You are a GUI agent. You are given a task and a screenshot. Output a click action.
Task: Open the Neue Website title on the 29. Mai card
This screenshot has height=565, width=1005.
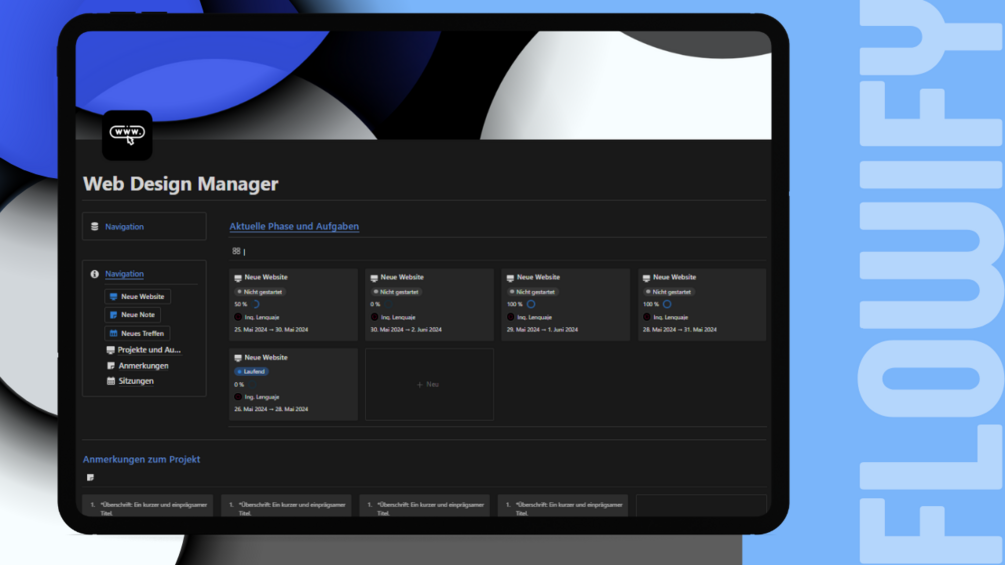point(538,277)
